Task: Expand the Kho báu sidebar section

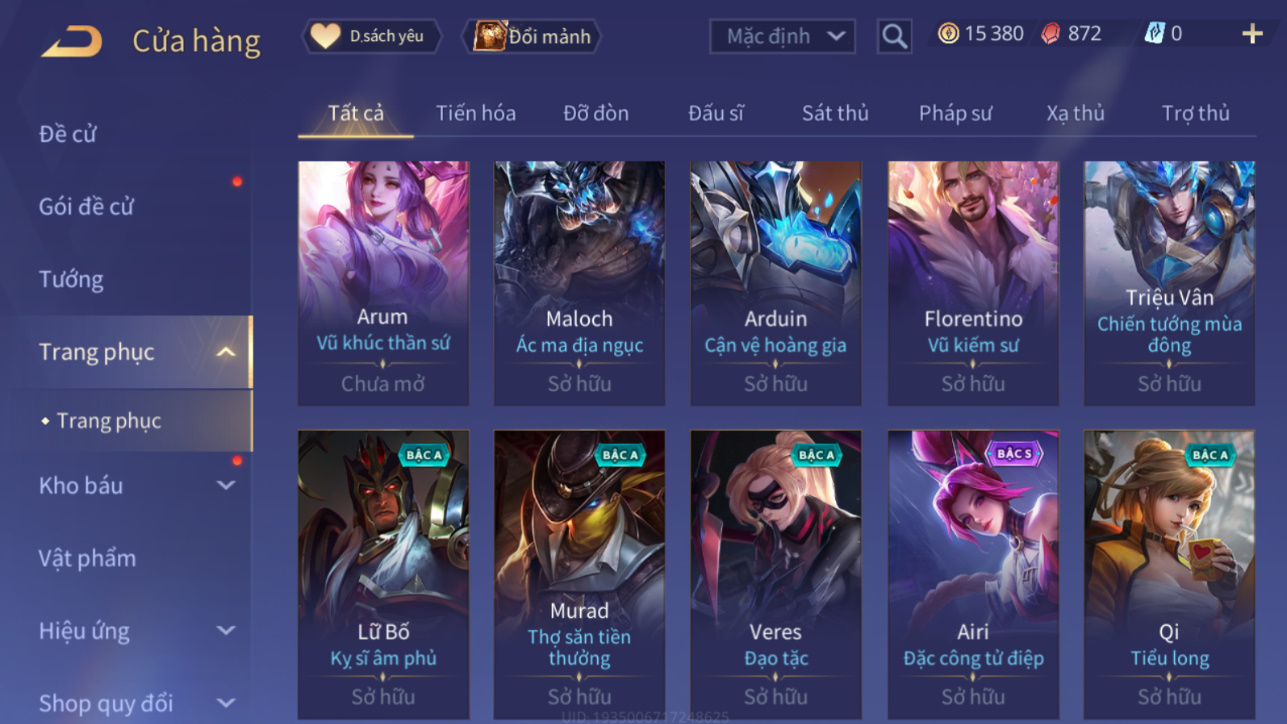Action: pos(226,485)
